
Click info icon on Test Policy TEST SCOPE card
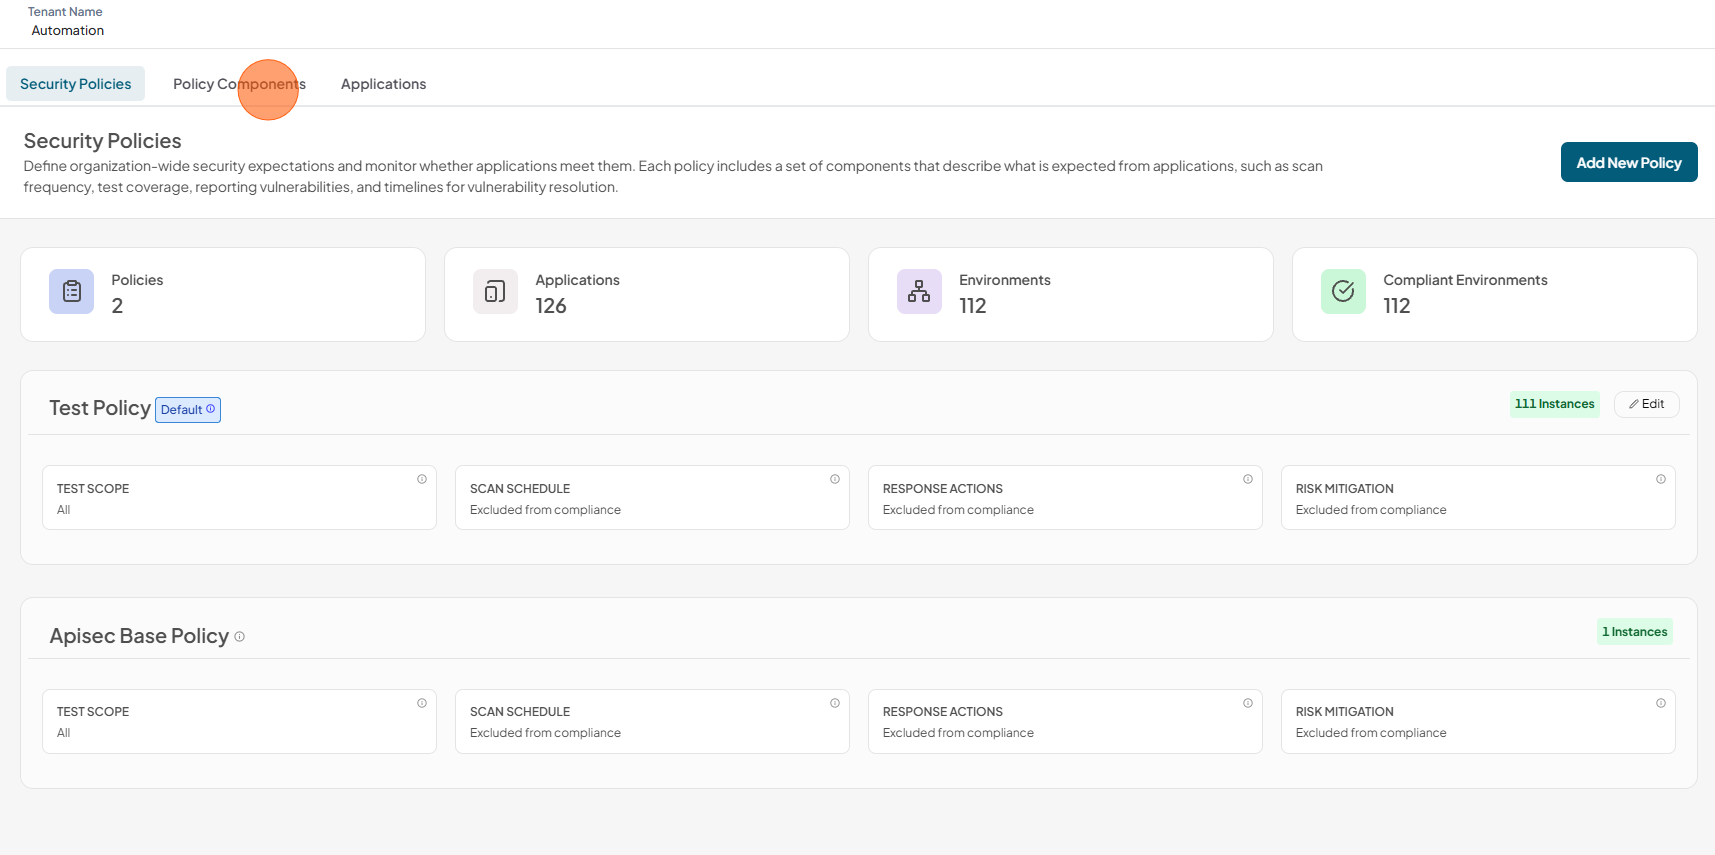[422, 479]
